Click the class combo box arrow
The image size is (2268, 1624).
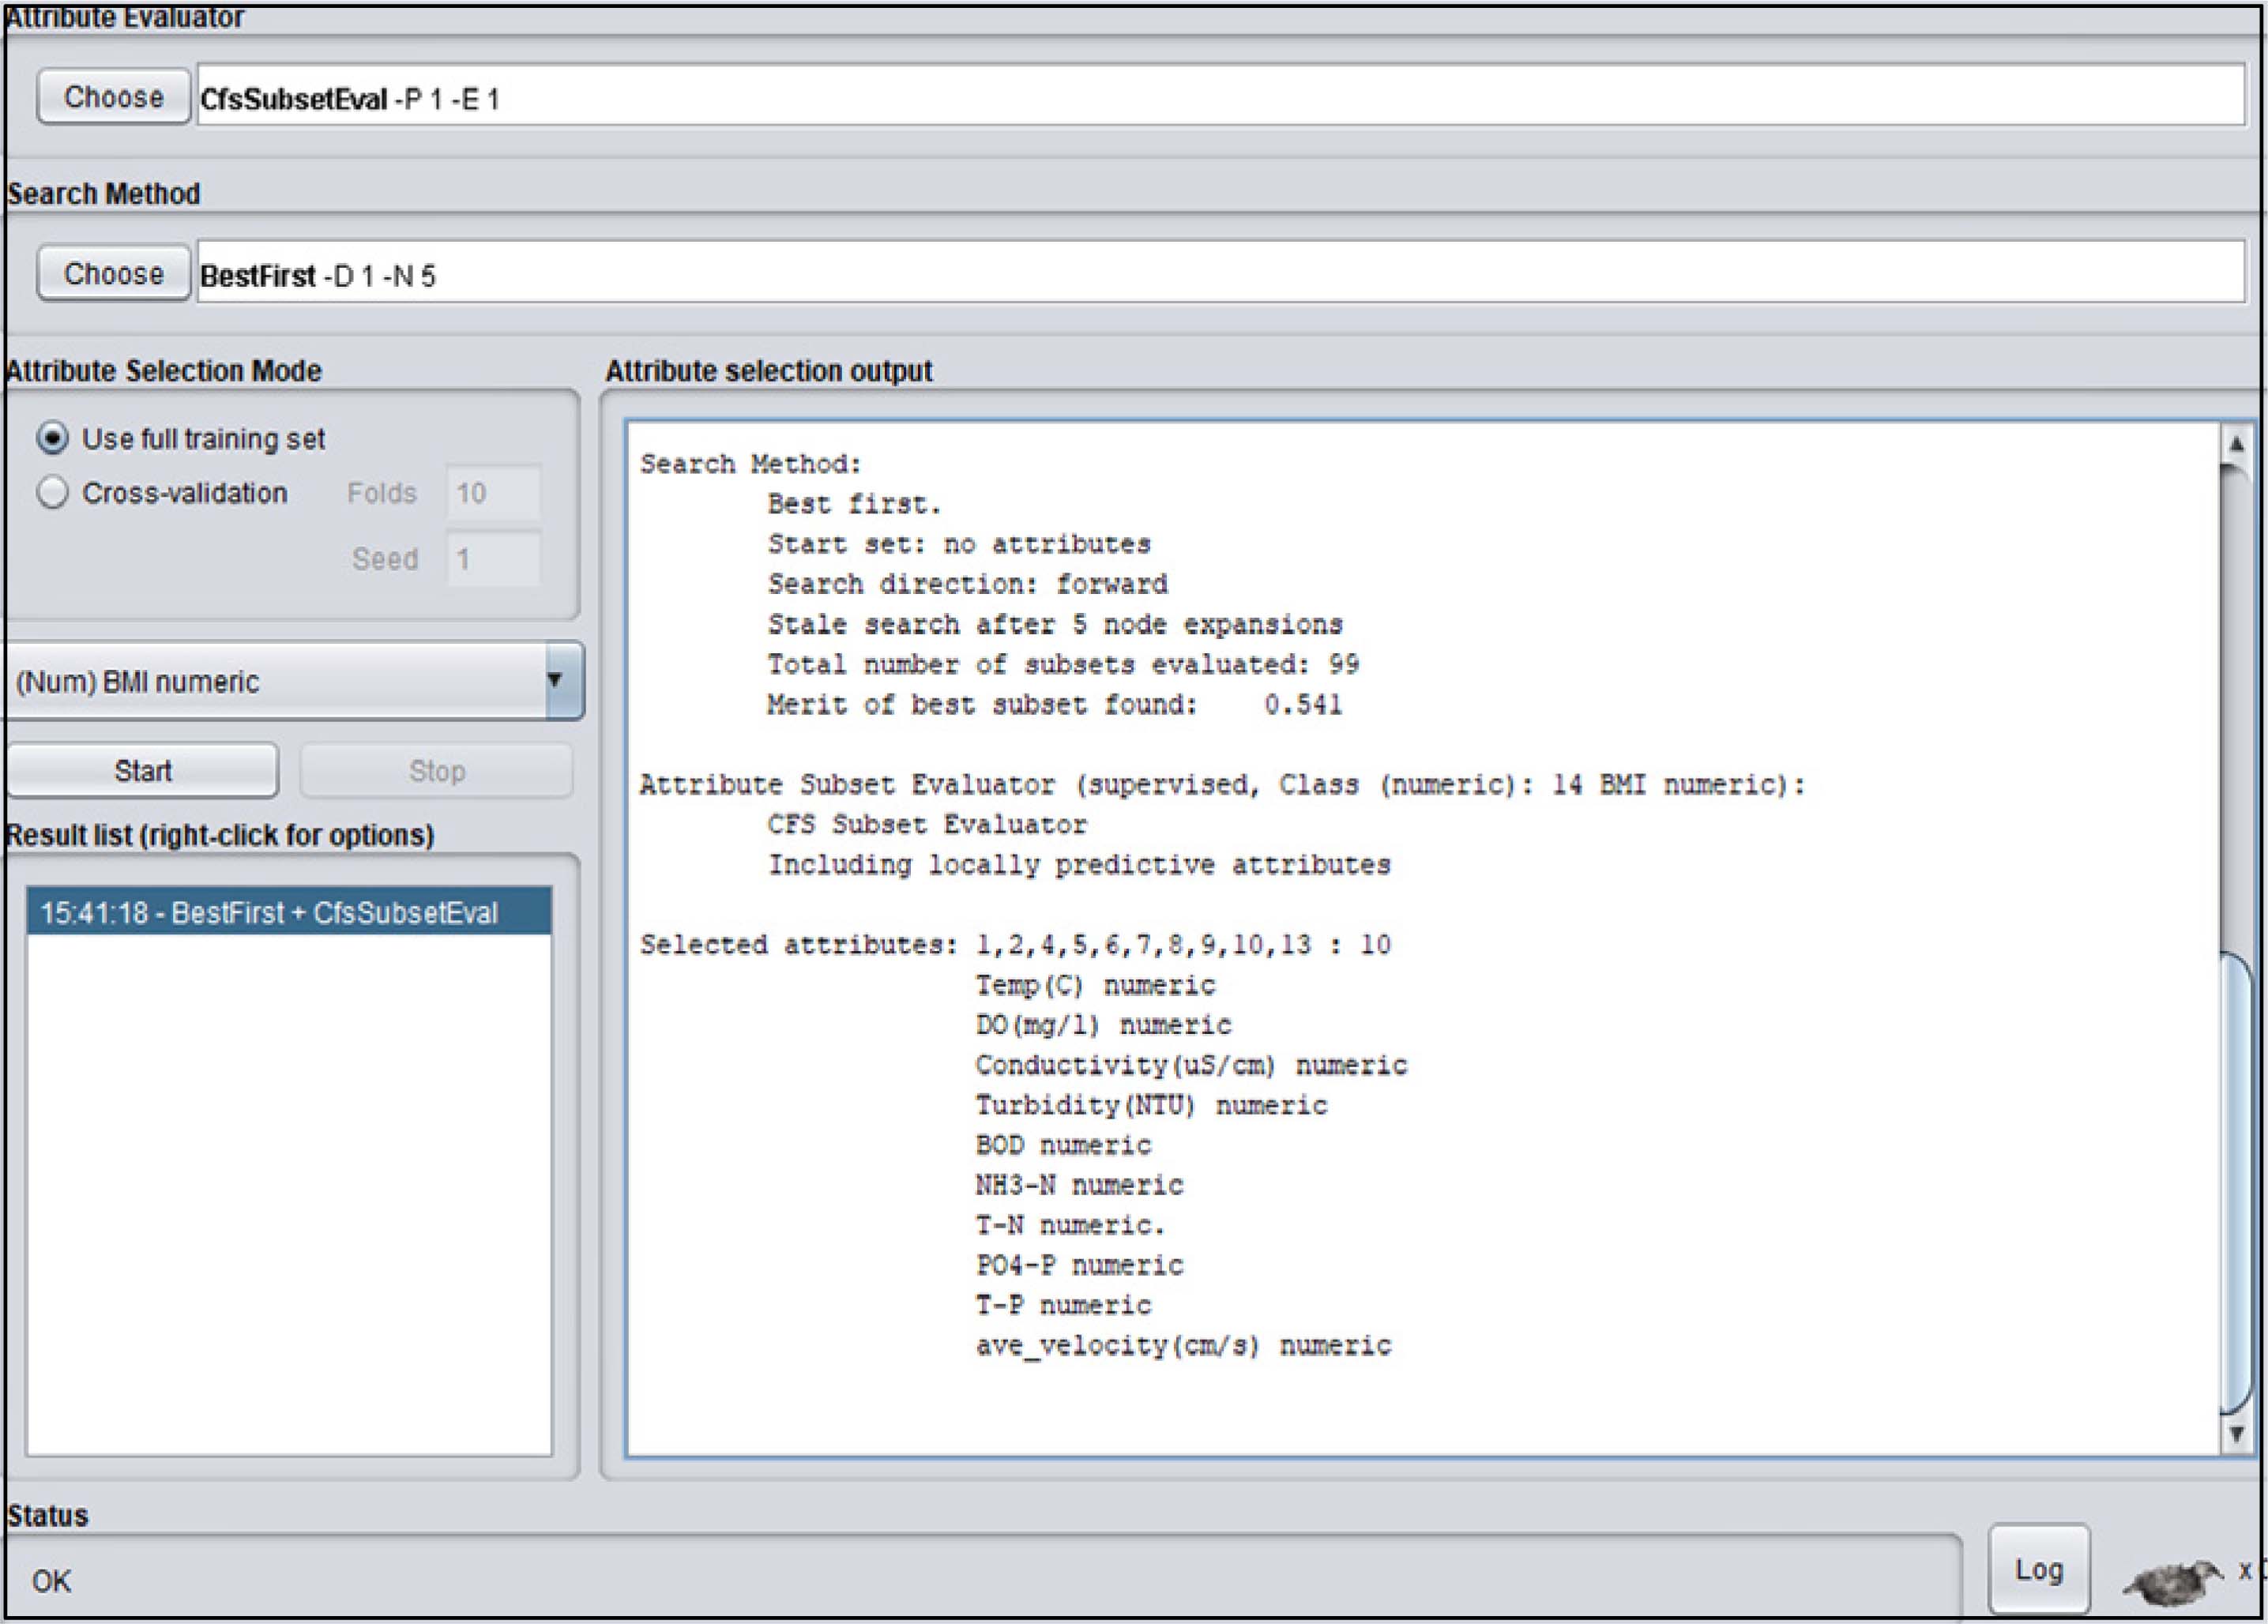[563, 681]
